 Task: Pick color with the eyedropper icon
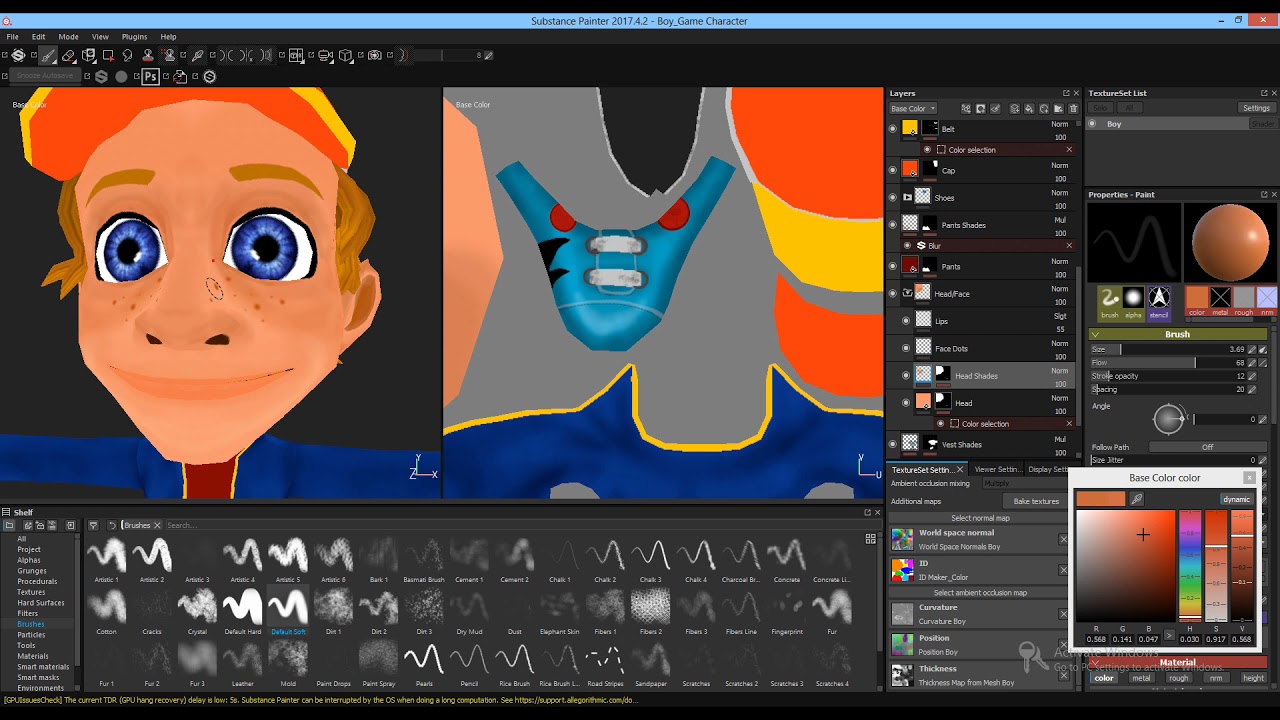[x=1137, y=499]
